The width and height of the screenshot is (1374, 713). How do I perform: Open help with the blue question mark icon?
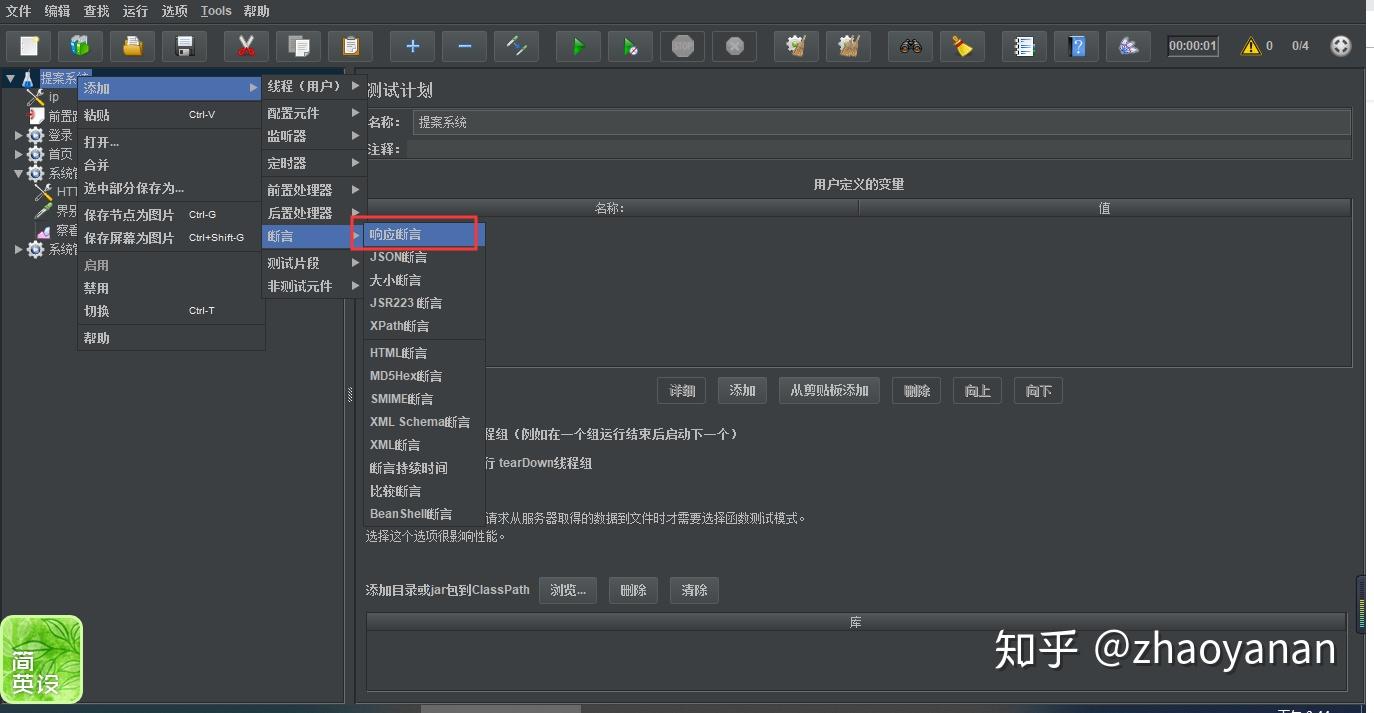coord(1077,45)
